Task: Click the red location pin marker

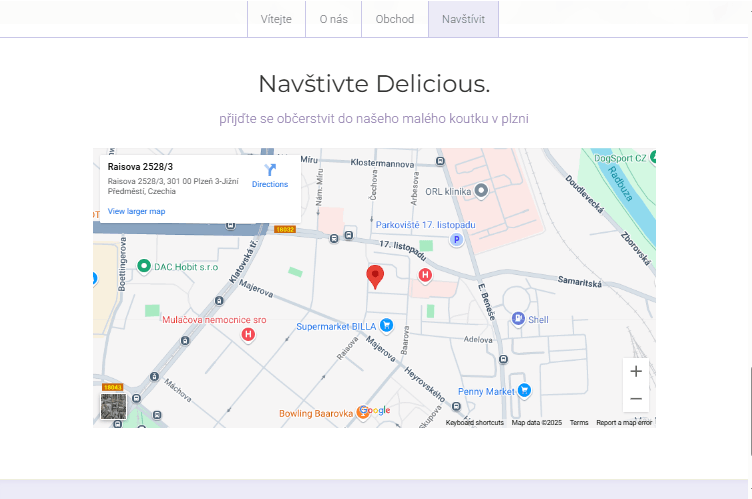Action: 375,276
